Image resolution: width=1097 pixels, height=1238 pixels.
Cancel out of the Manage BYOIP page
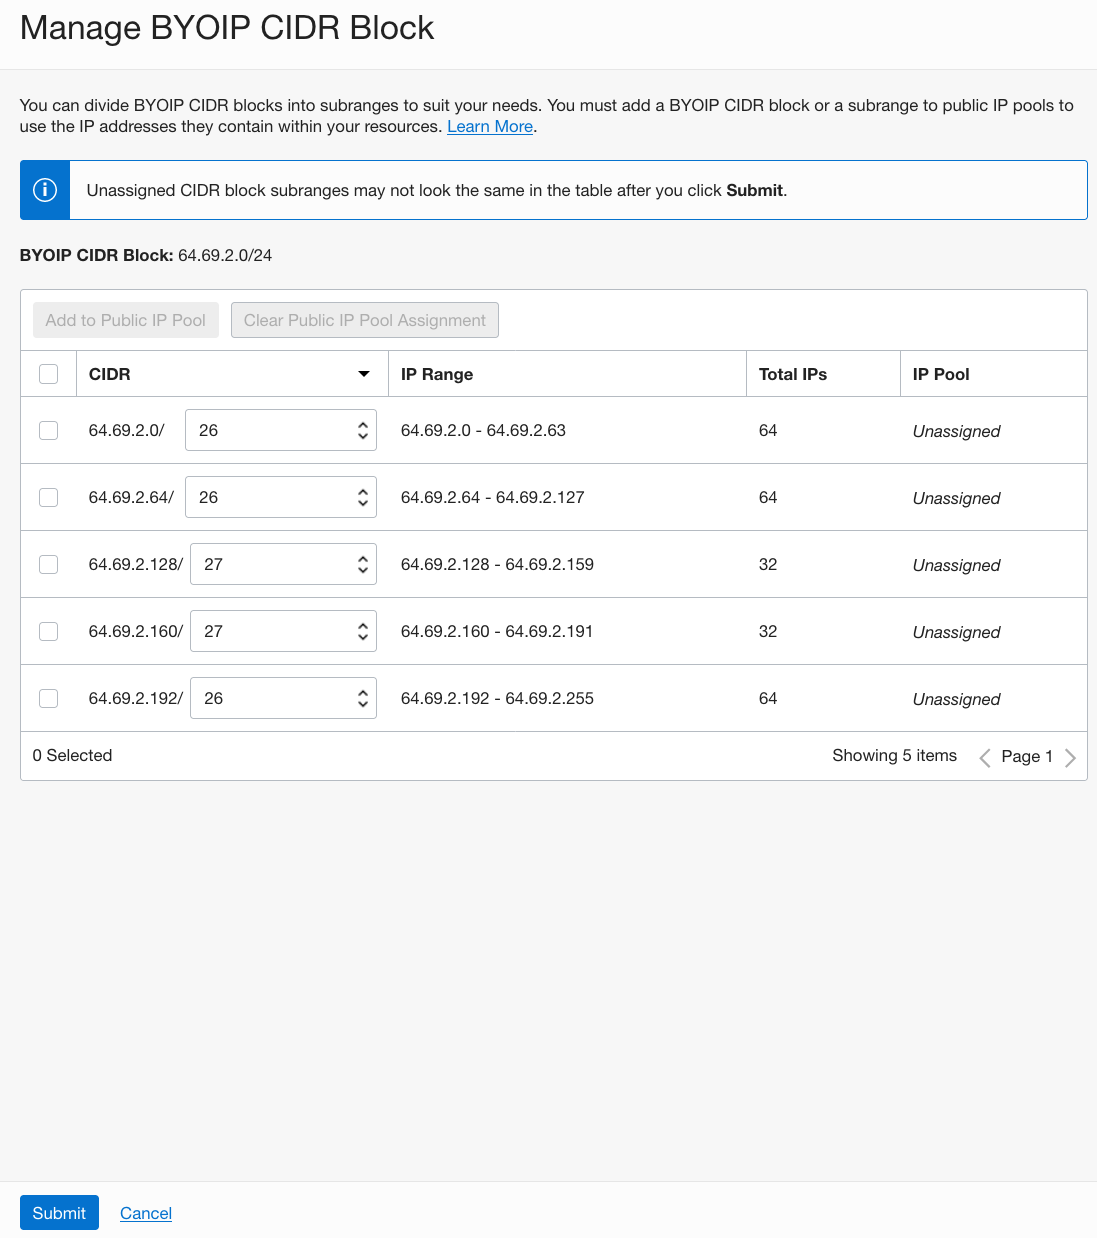(145, 1212)
